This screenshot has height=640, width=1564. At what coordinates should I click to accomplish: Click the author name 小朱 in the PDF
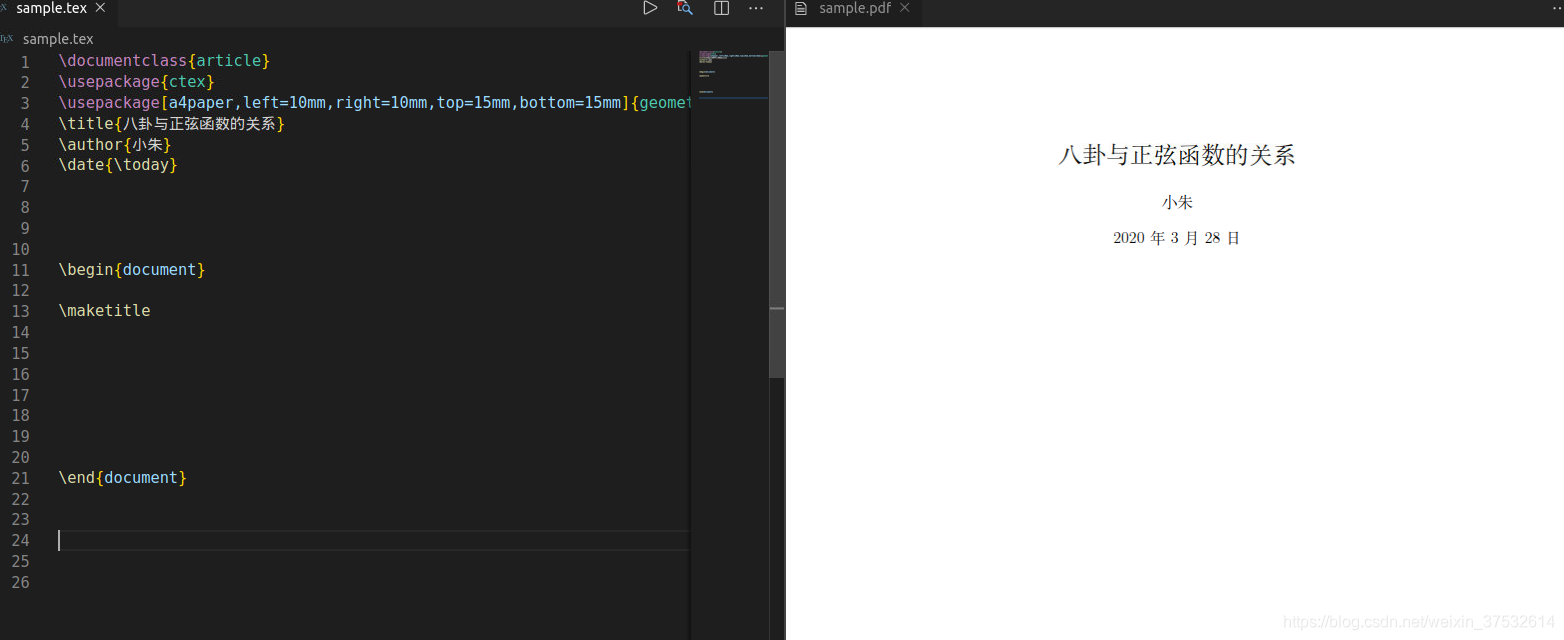pyautogui.click(x=1177, y=202)
